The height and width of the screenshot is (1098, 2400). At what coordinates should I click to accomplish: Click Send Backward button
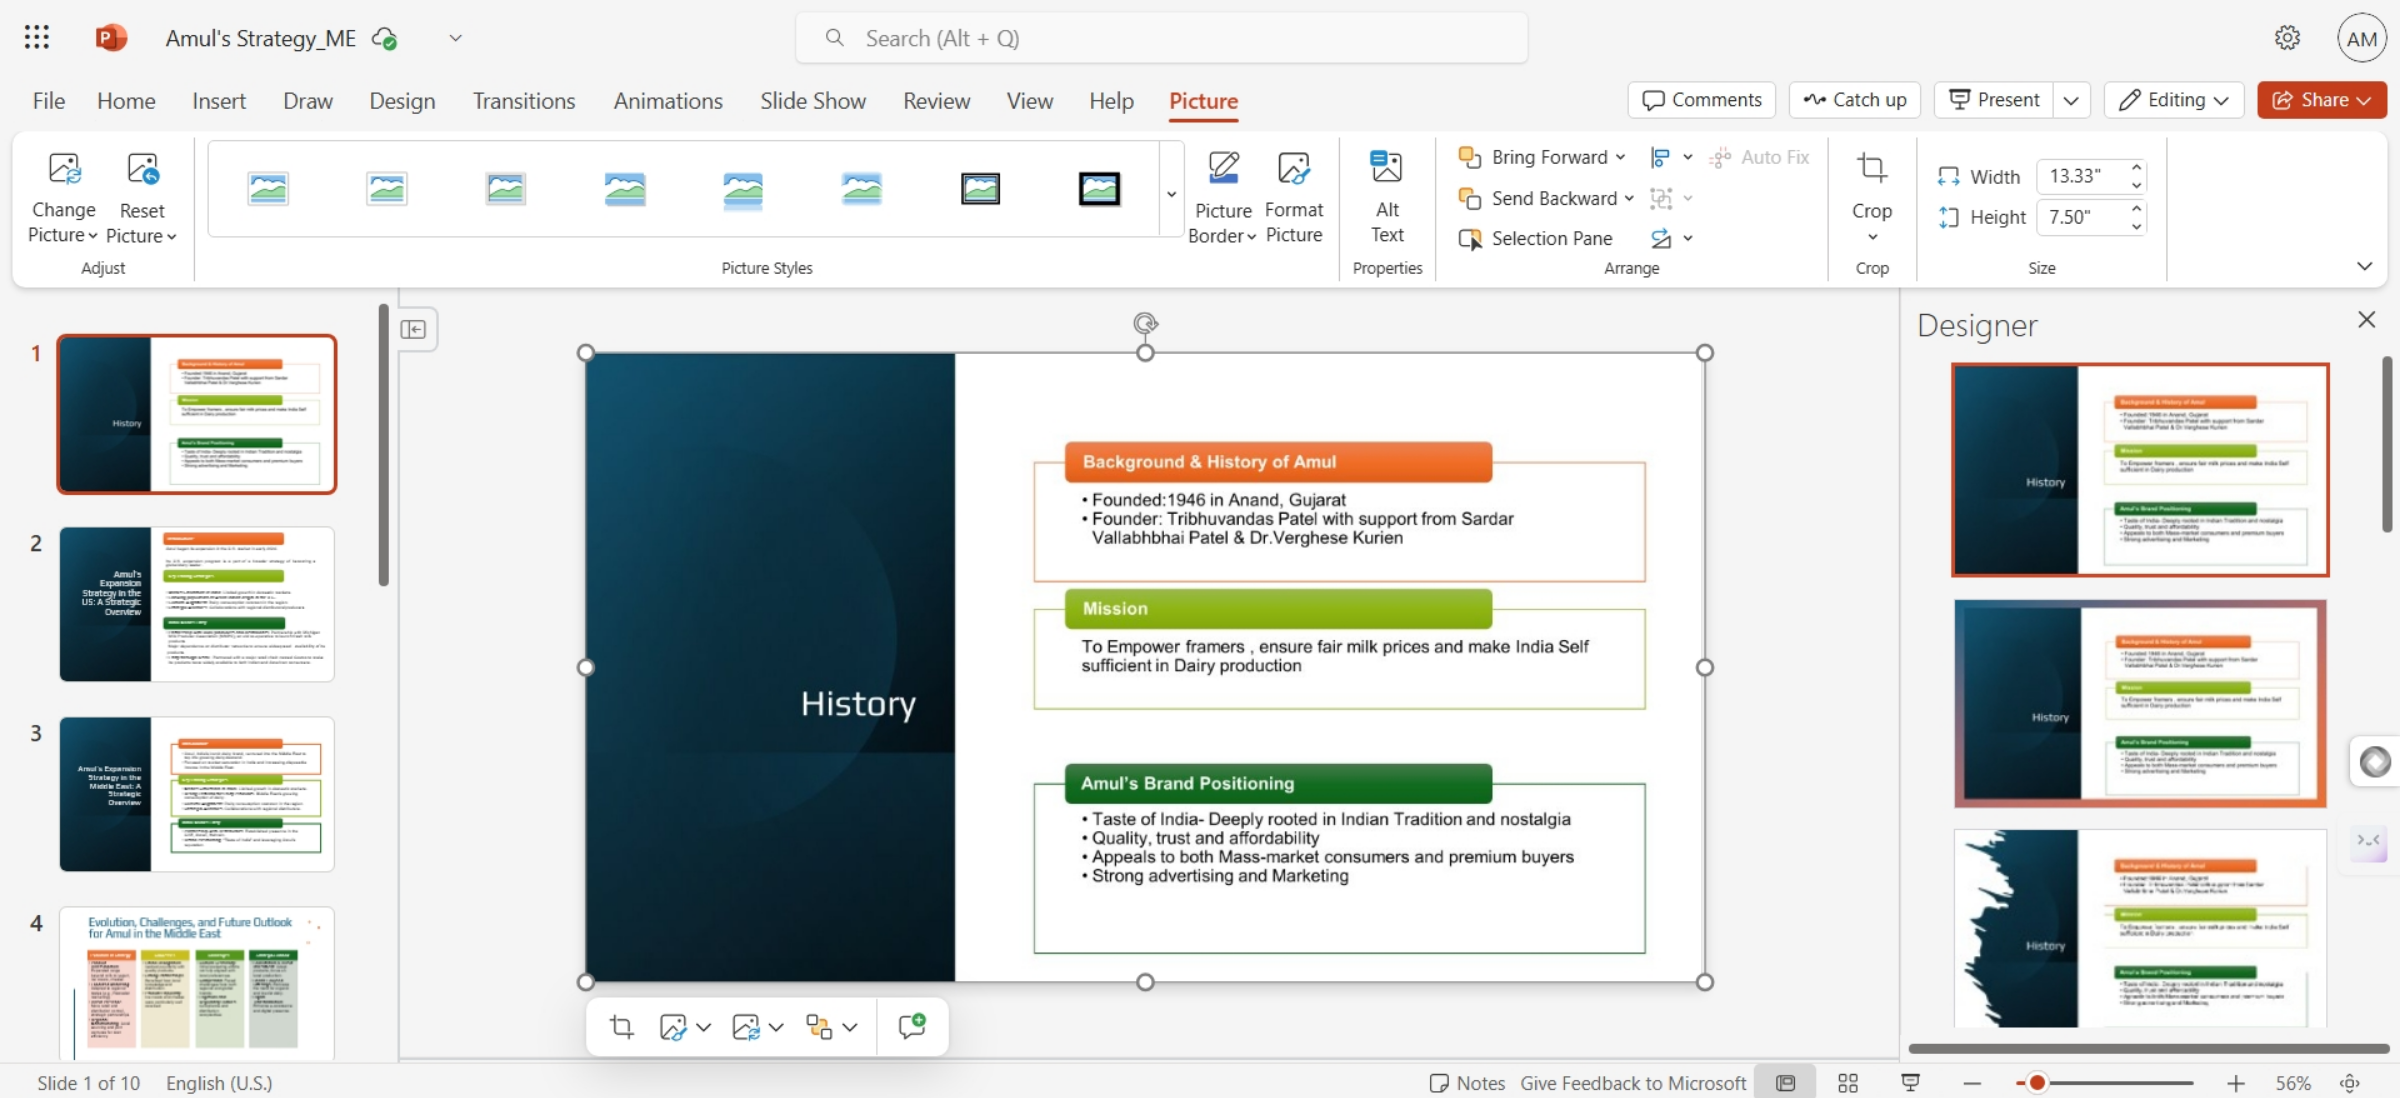[x=1541, y=198]
